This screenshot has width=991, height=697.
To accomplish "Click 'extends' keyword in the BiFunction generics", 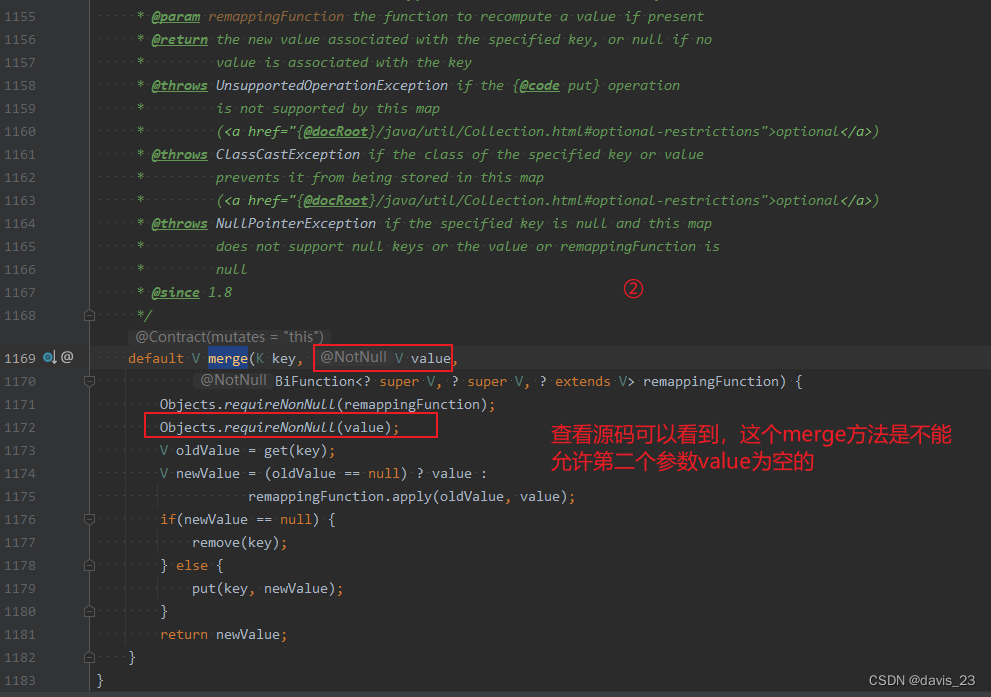I will pos(583,382).
